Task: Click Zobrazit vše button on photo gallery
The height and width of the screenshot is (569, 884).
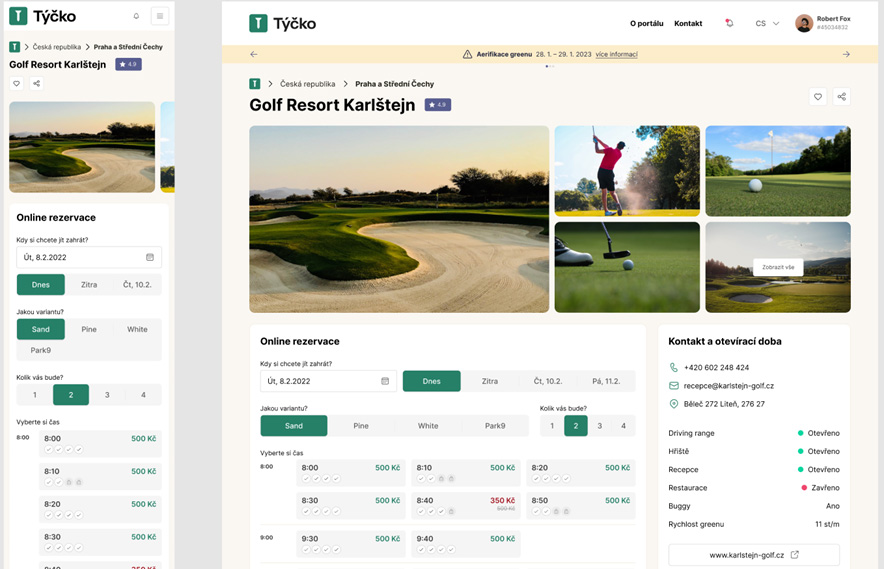Action: click(x=778, y=267)
